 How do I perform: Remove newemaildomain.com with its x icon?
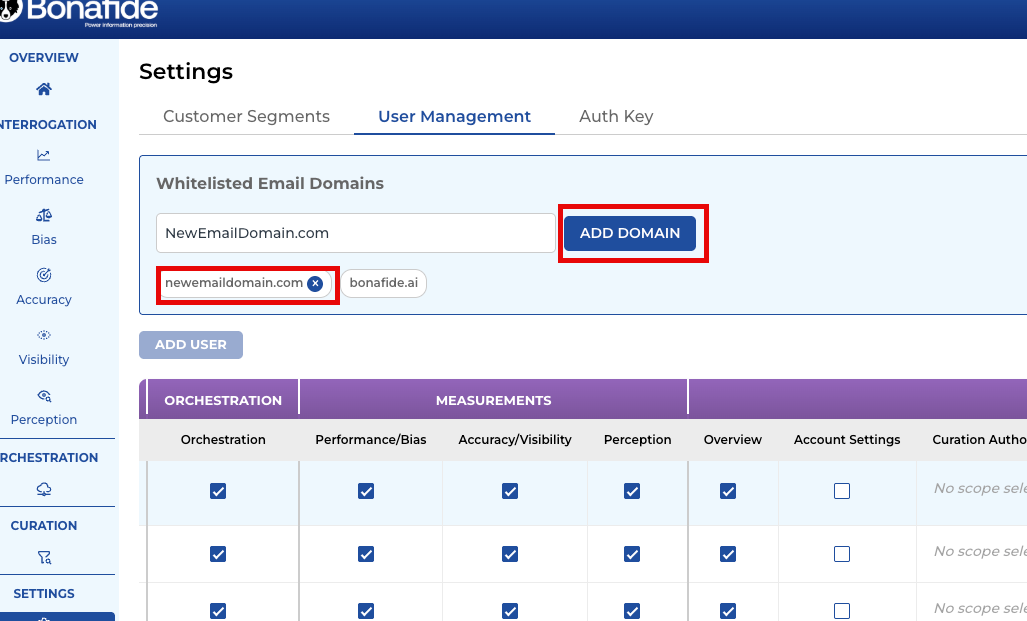(x=315, y=283)
